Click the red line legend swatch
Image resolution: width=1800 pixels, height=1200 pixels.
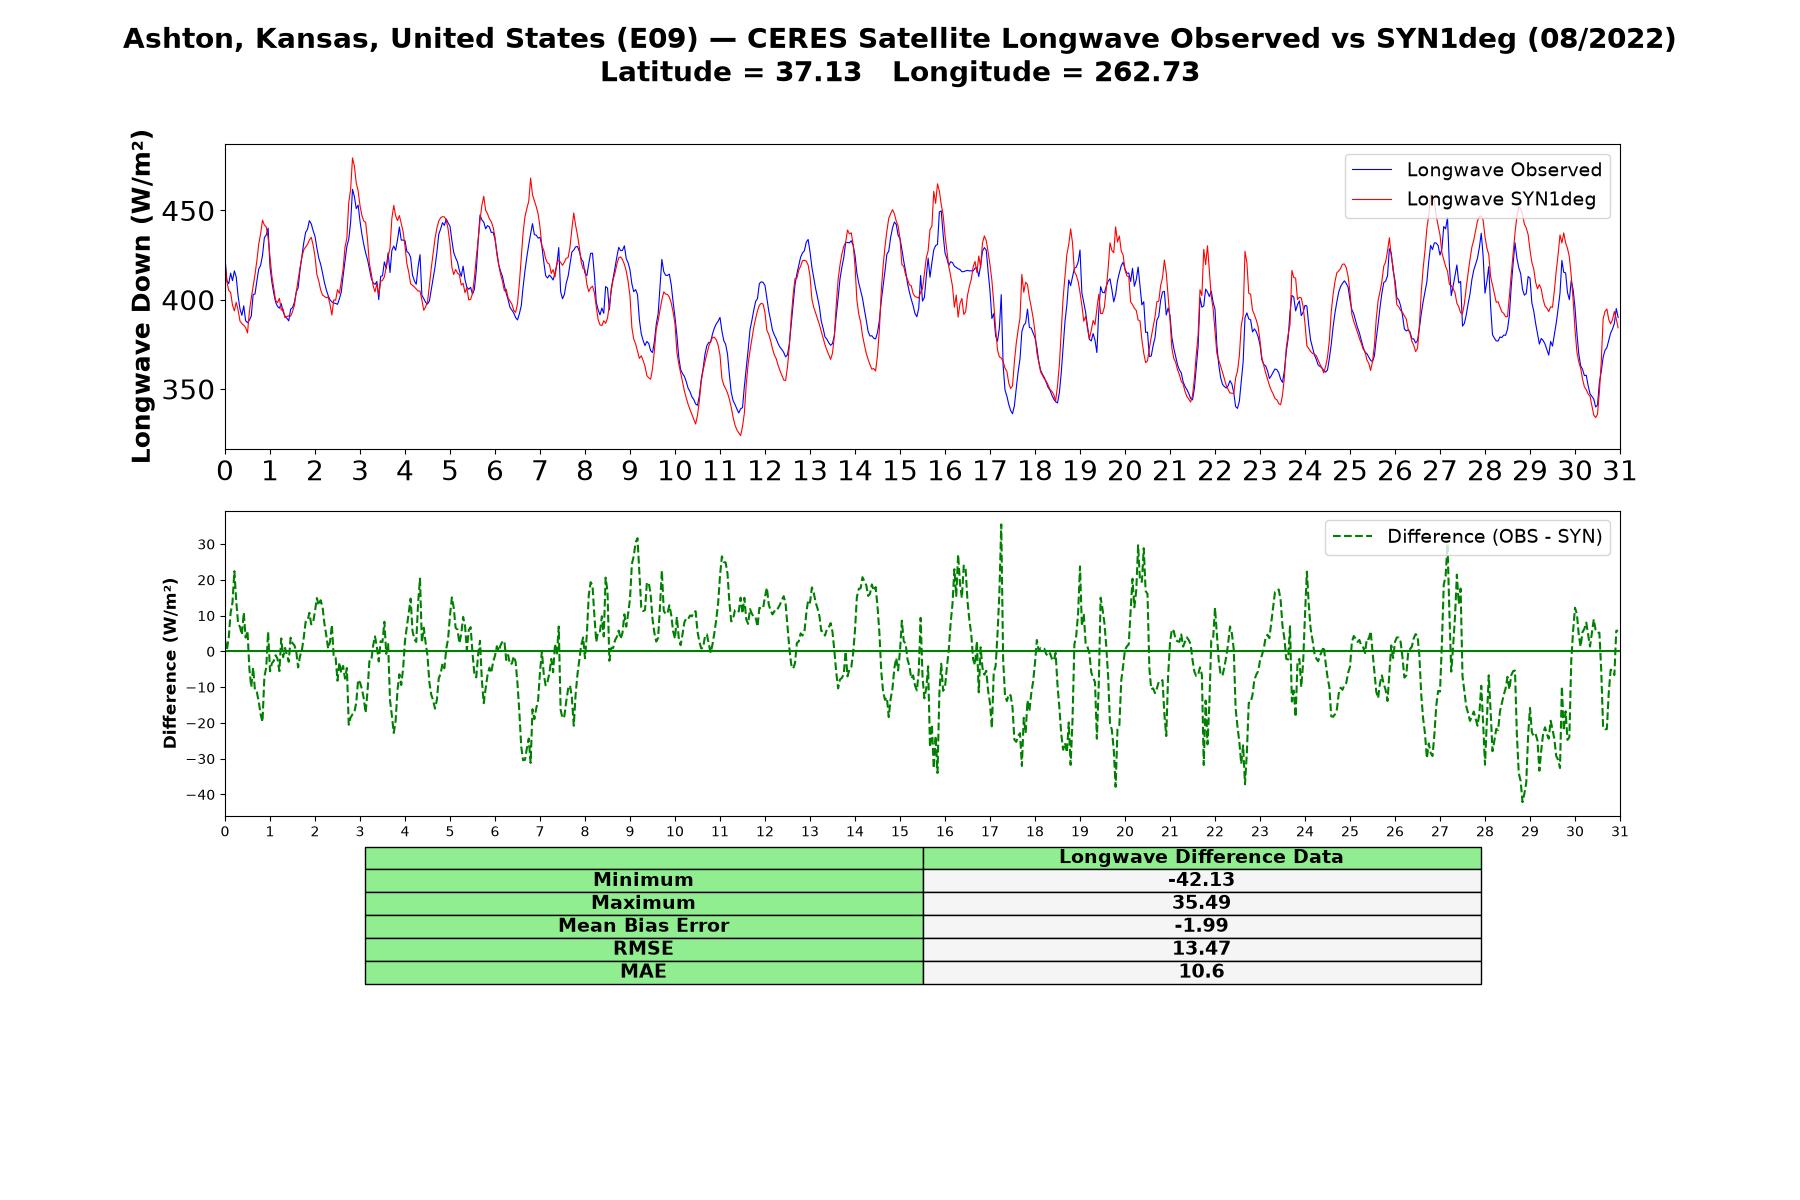1371,200
